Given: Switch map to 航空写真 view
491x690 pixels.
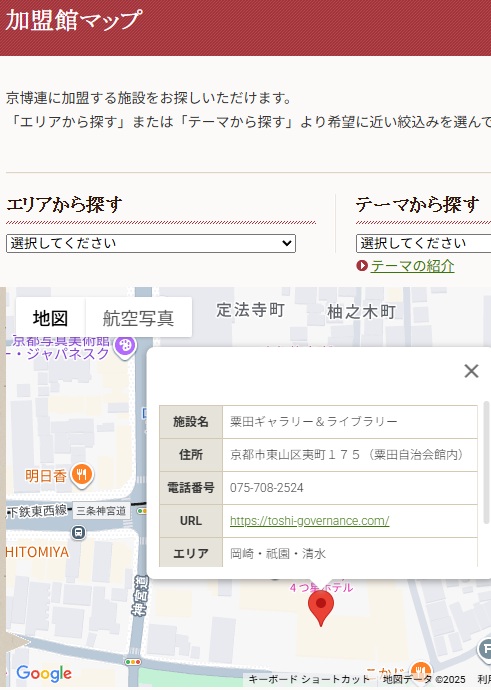Looking at the screenshot, I should click(x=139, y=318).
